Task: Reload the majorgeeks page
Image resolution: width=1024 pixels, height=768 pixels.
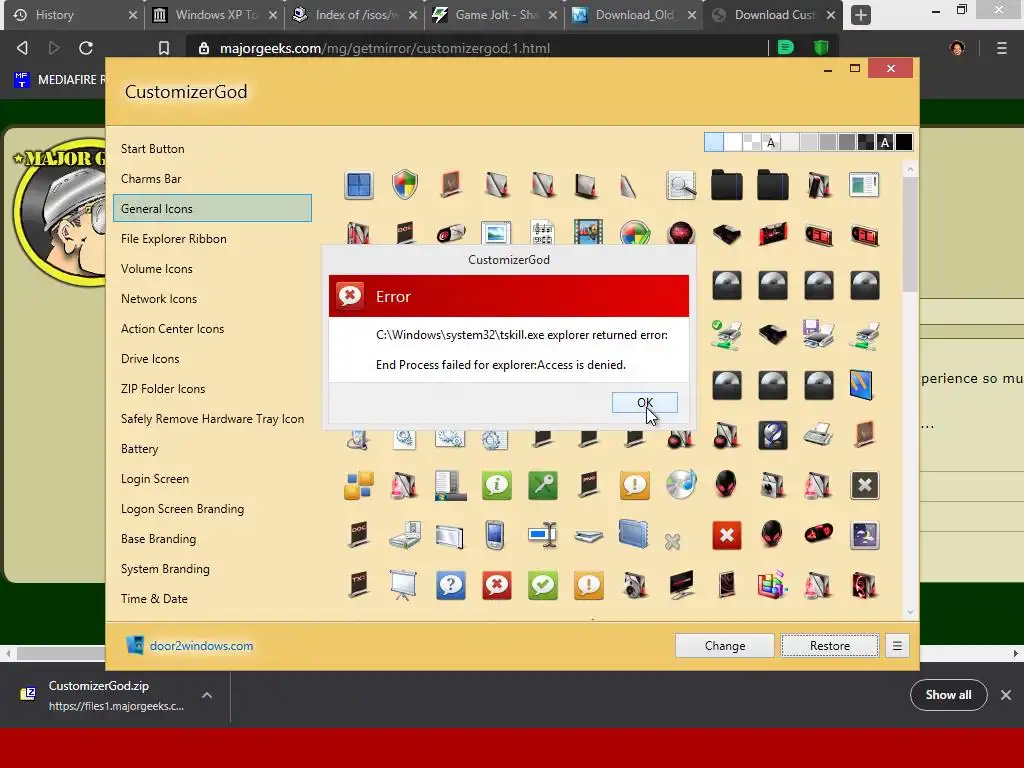Action: [86, 48]
